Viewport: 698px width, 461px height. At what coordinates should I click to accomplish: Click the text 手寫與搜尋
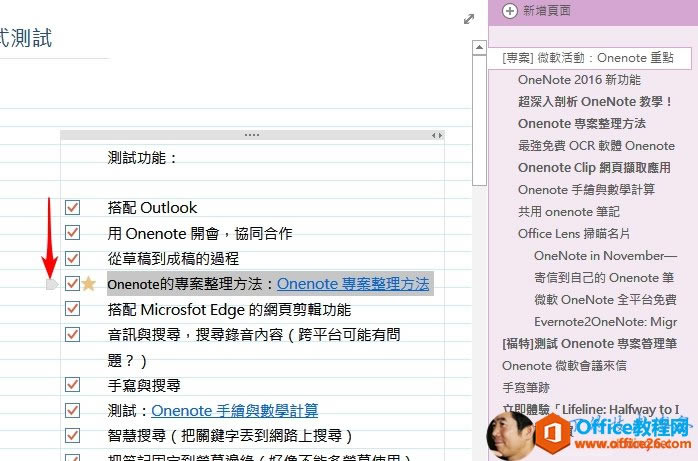tap(144, 385)
